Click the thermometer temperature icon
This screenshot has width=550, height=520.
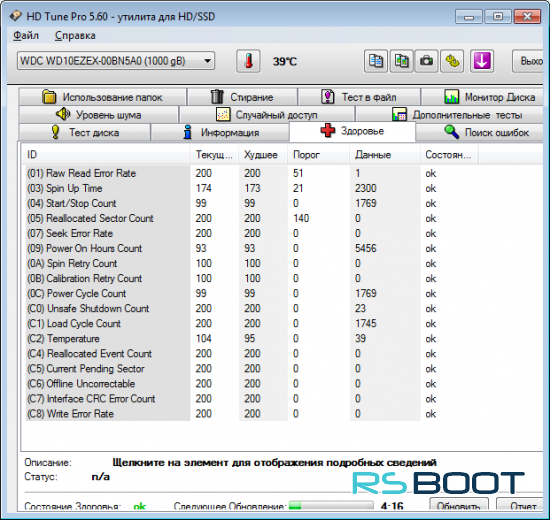(248, 61)
